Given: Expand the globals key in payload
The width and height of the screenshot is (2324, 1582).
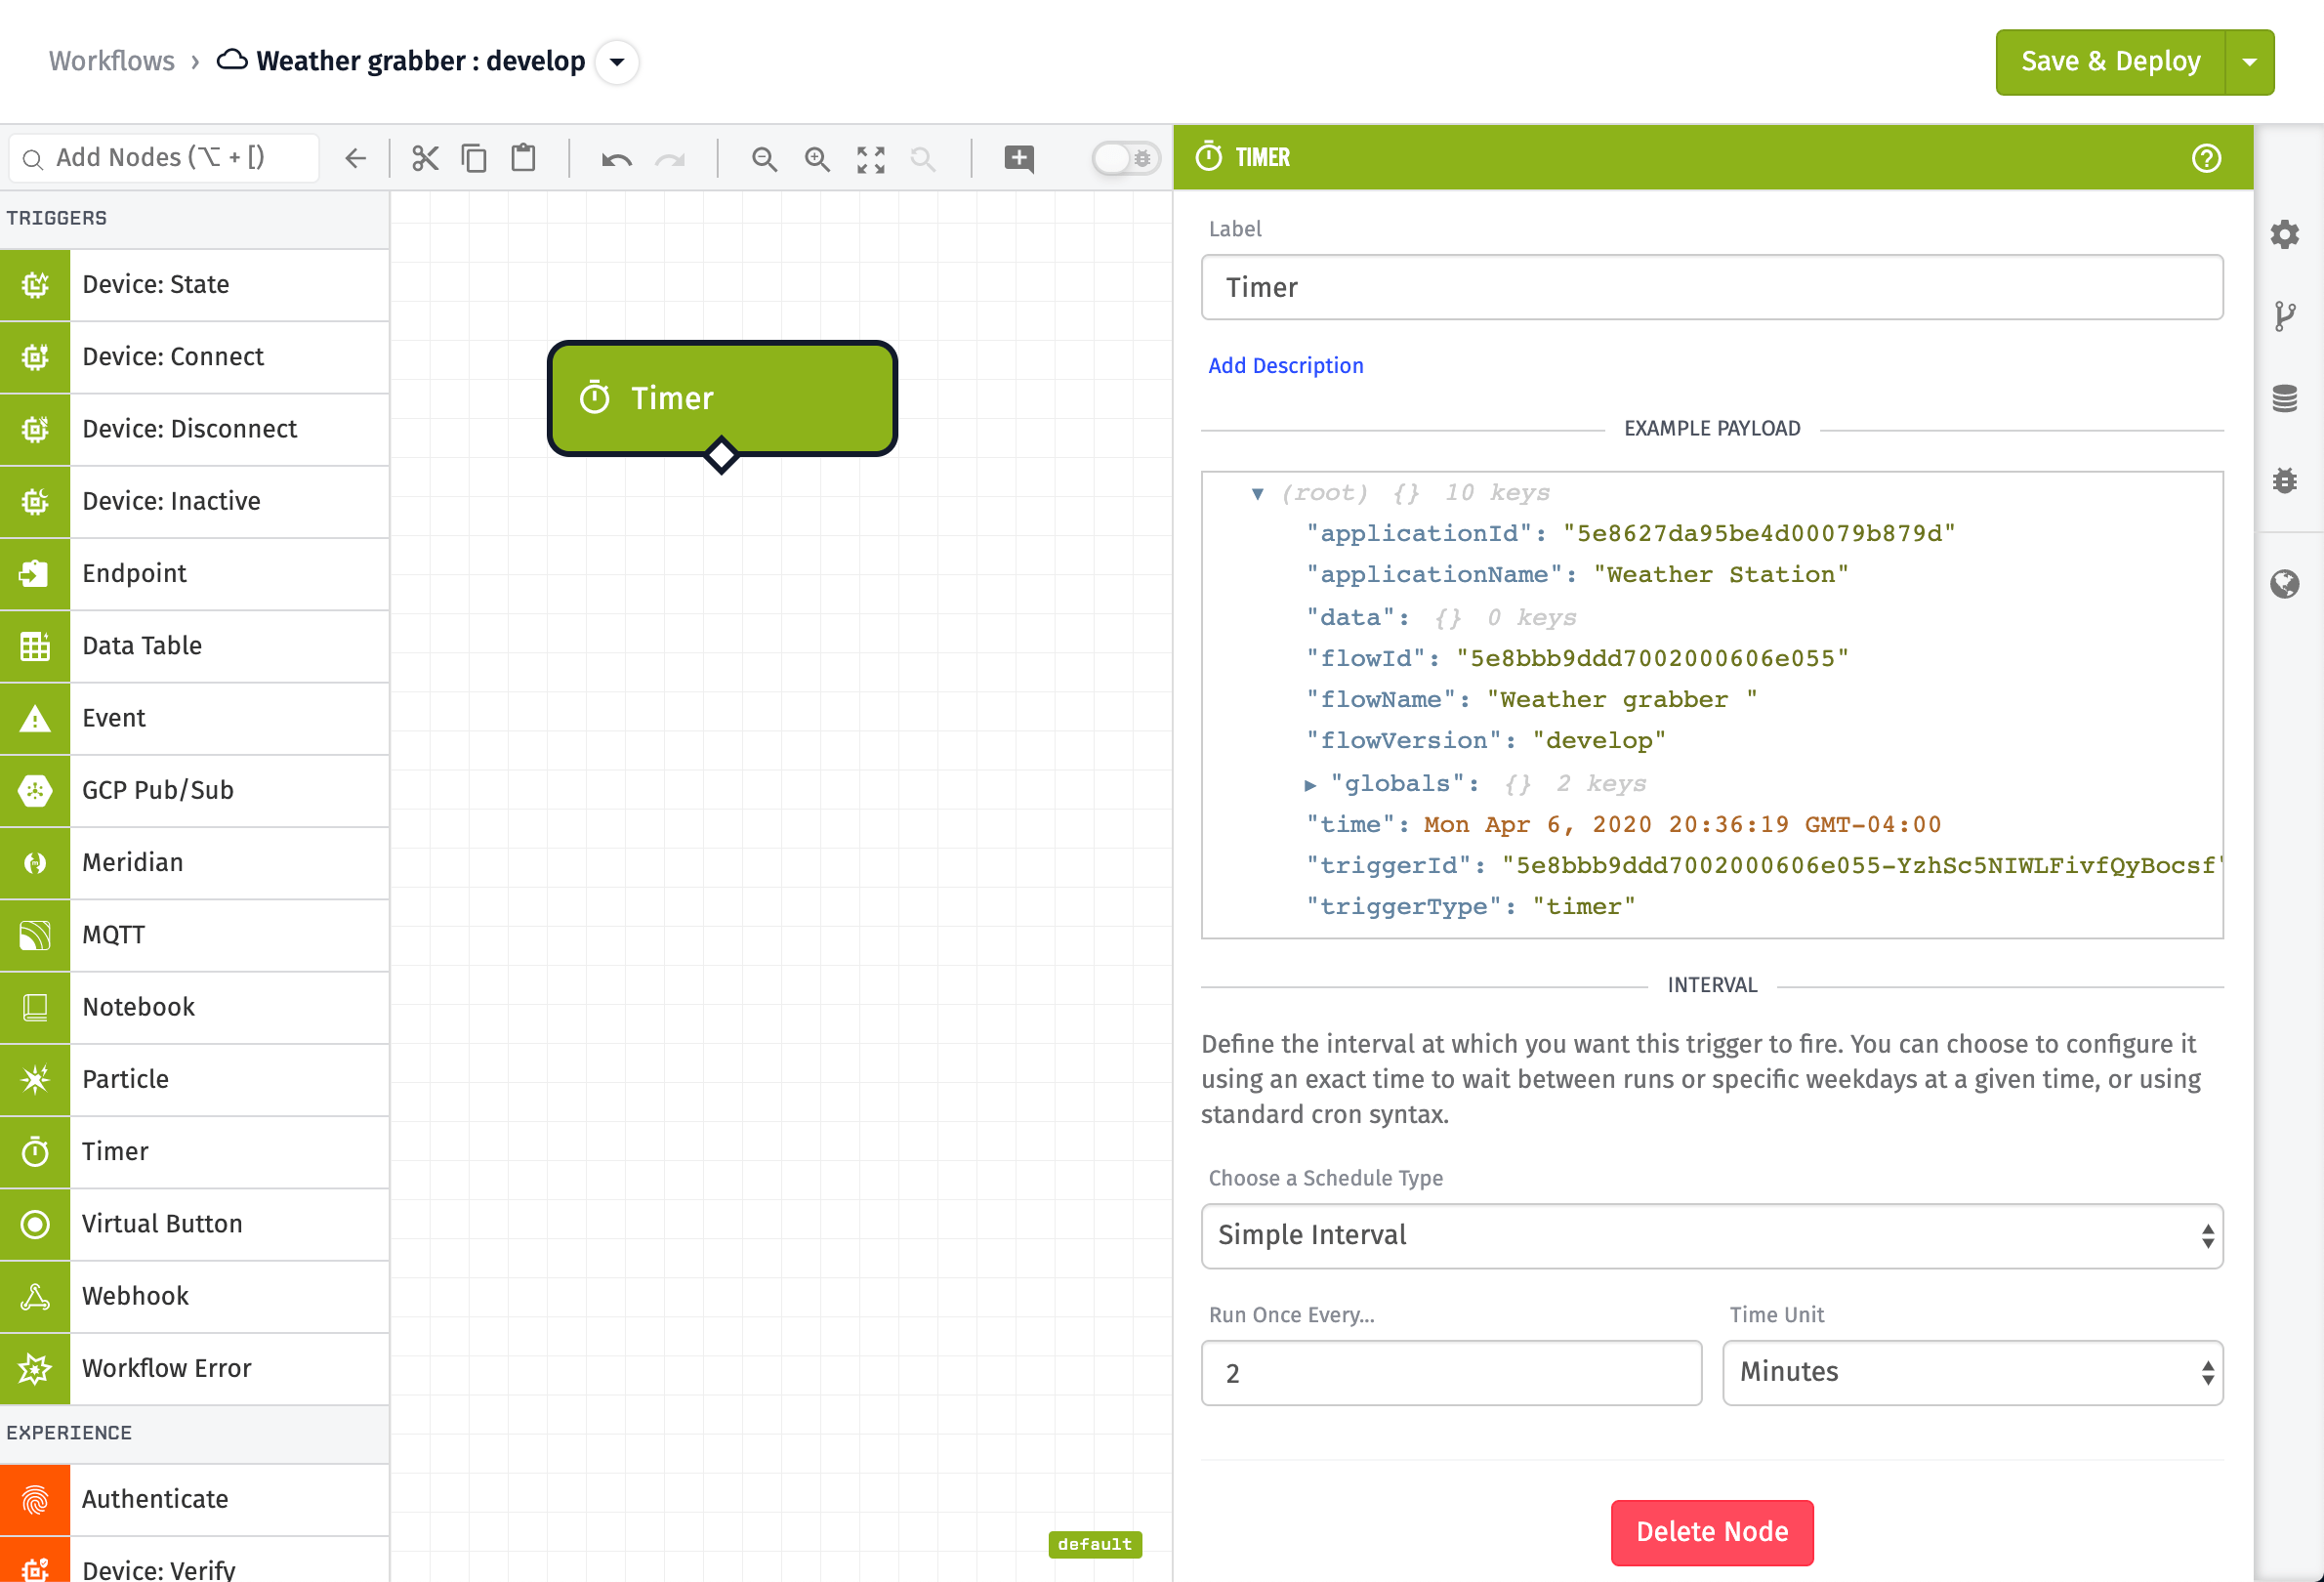Looking at the screenshot, I should pos(1309,785).
